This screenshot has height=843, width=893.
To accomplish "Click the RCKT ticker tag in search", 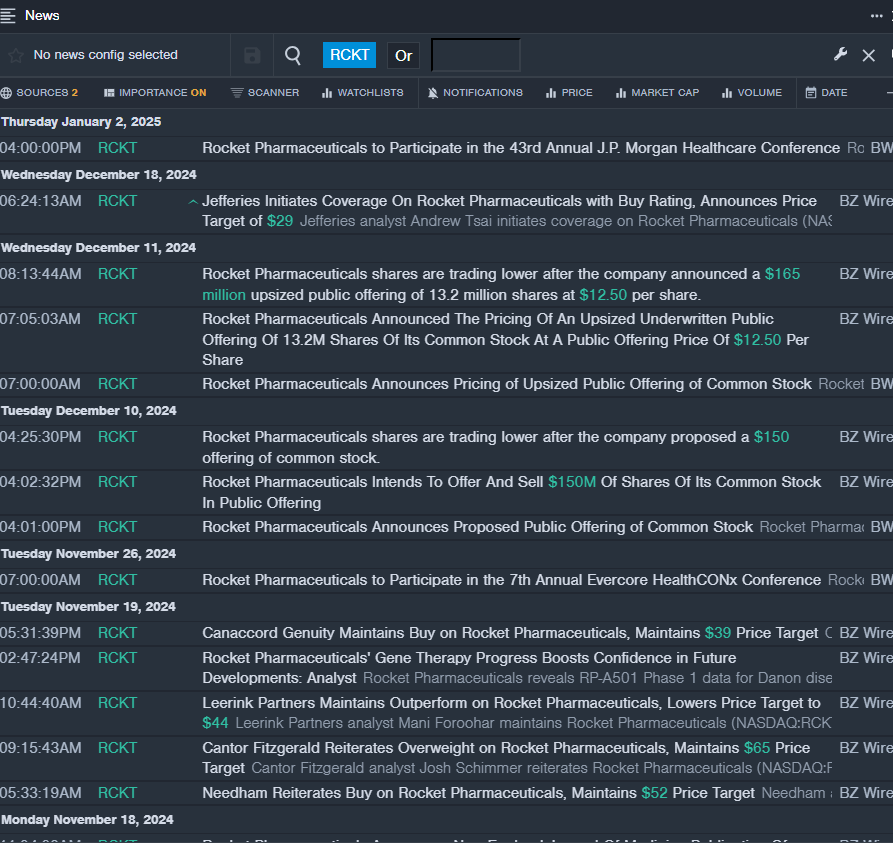I will (349, 55).
